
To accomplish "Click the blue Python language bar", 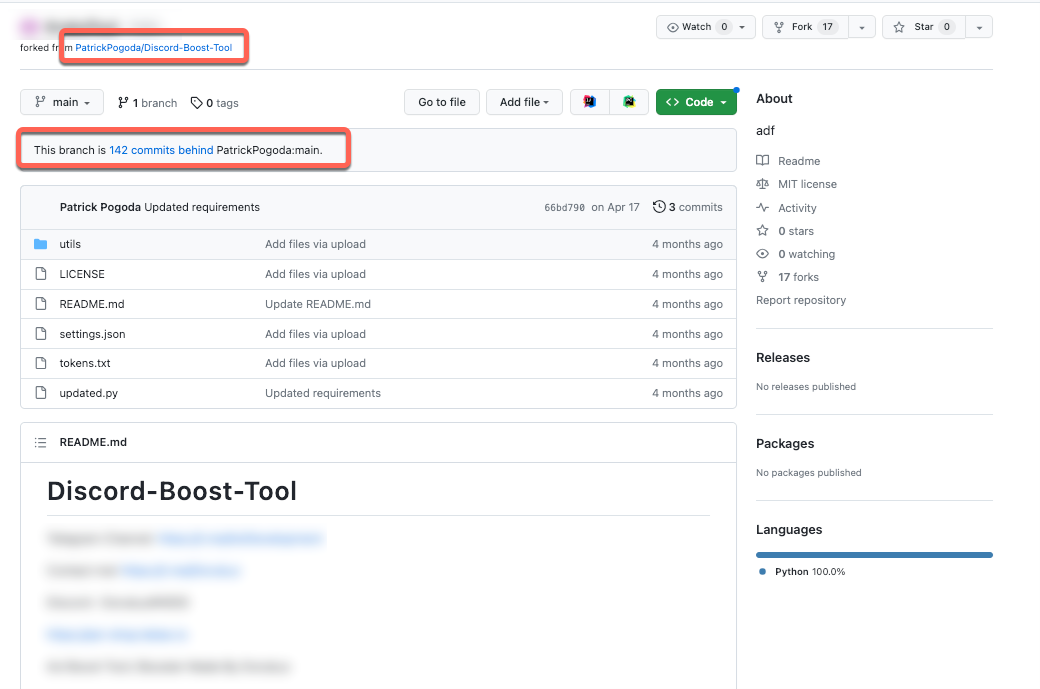I will click(874, 555).
